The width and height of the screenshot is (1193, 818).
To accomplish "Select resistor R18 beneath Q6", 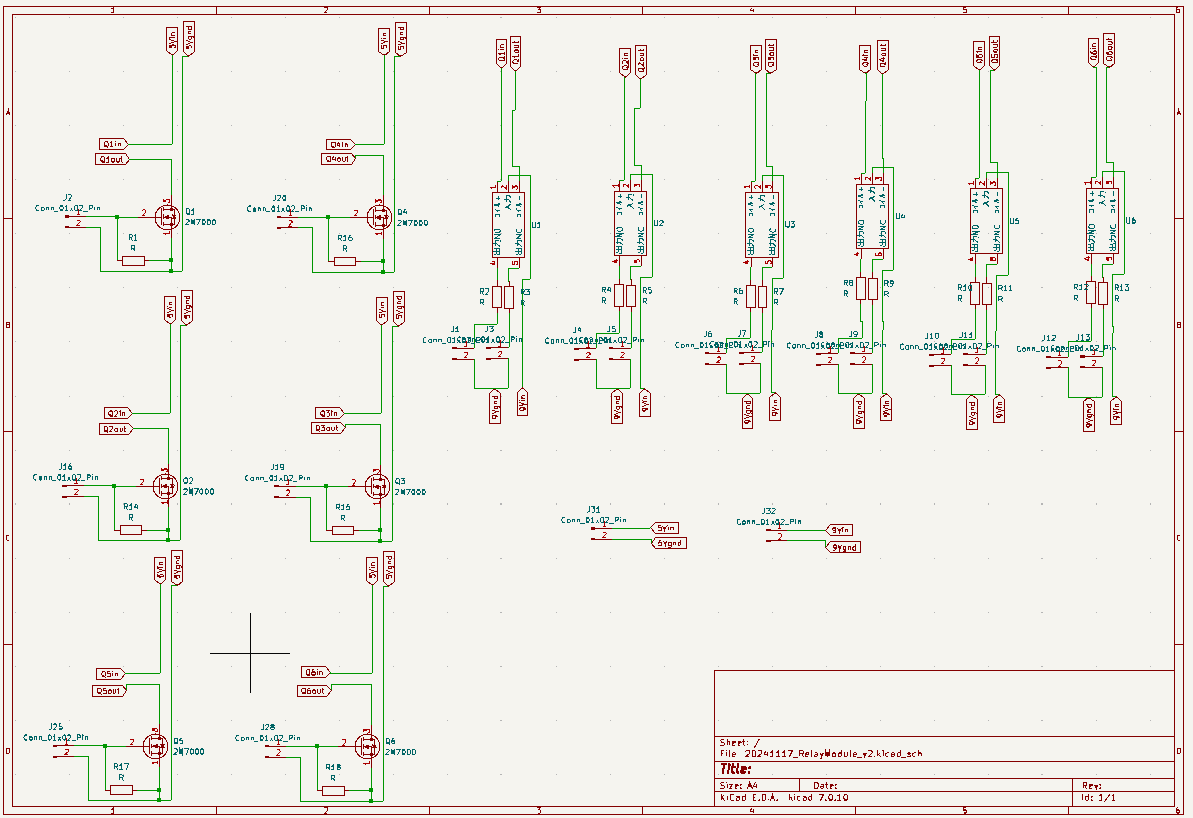I will [333, 790].
